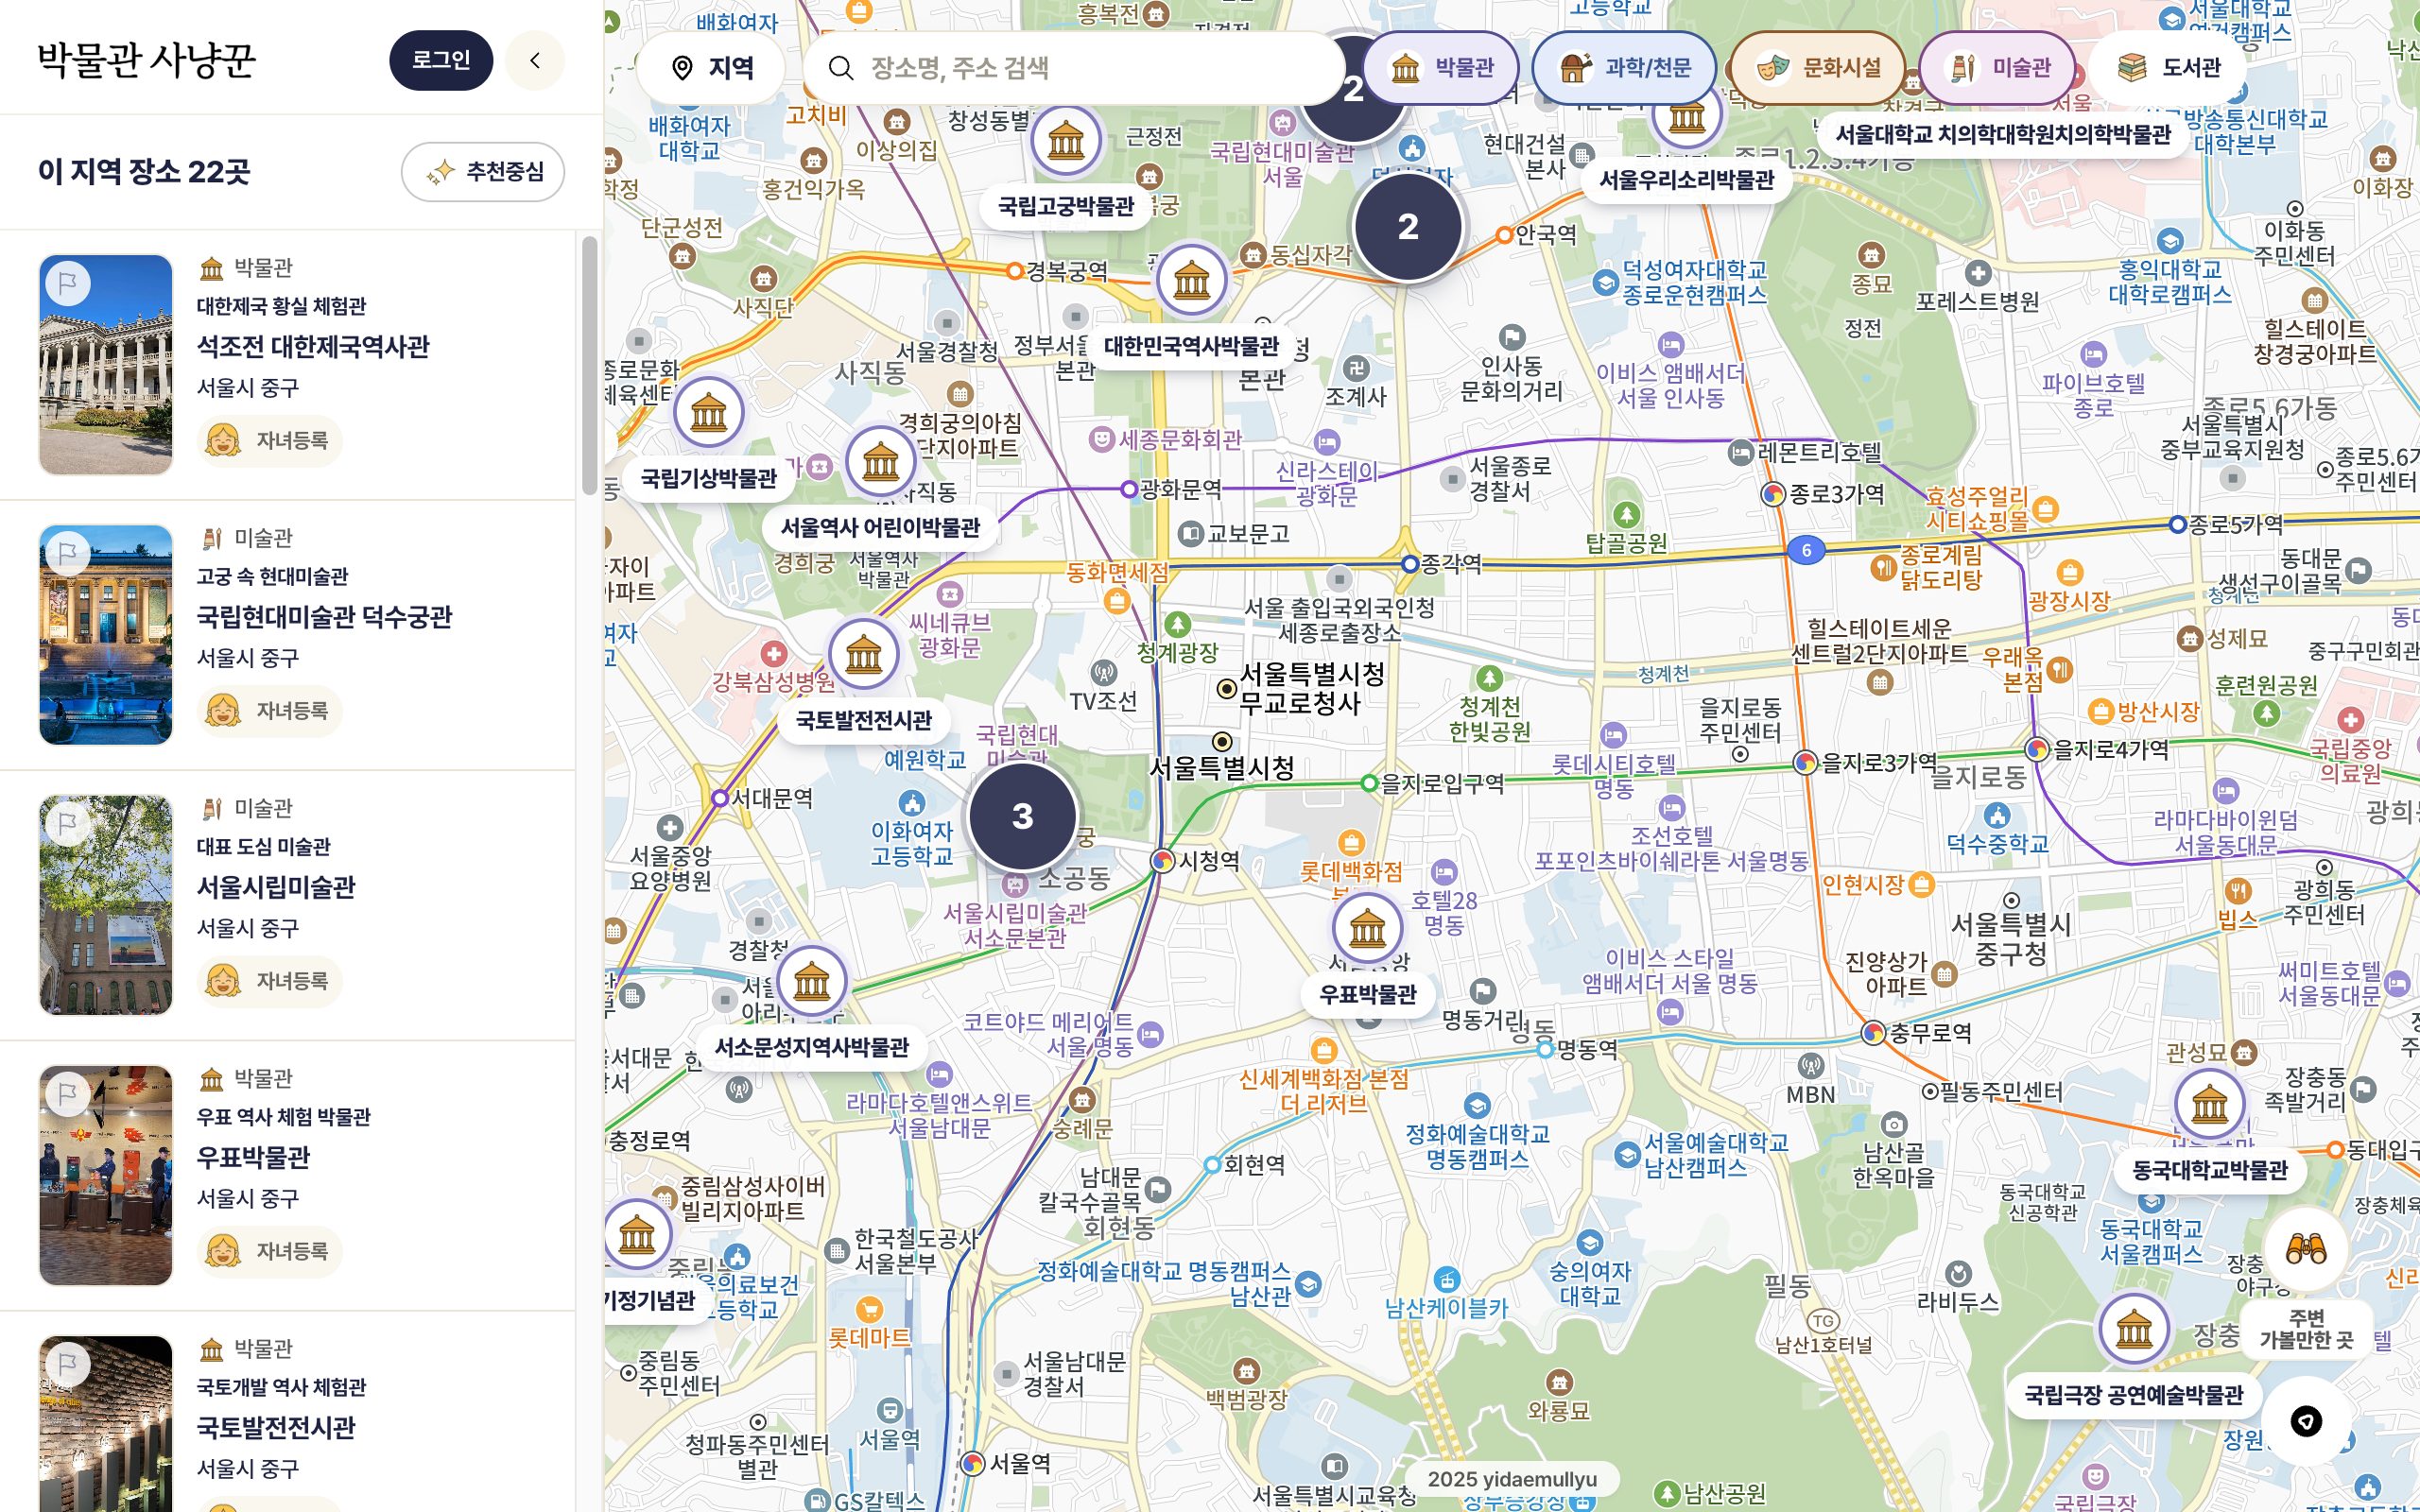This screenshot has width=2420, height=1512.
Task: Click the 서울대학교 치의학대학원치의학박물관 map label
Action: (2003, 135)
